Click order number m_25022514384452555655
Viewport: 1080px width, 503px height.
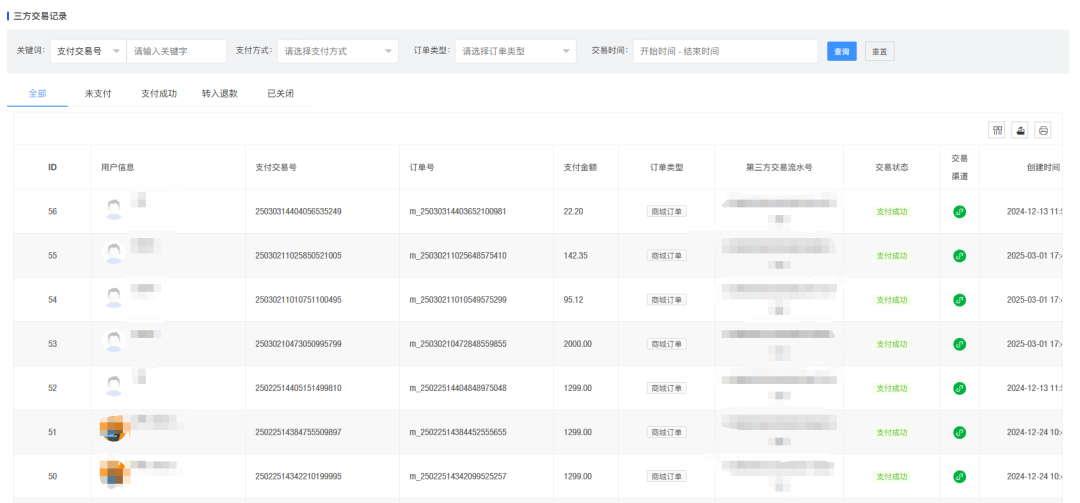click(x=458, y=432)
